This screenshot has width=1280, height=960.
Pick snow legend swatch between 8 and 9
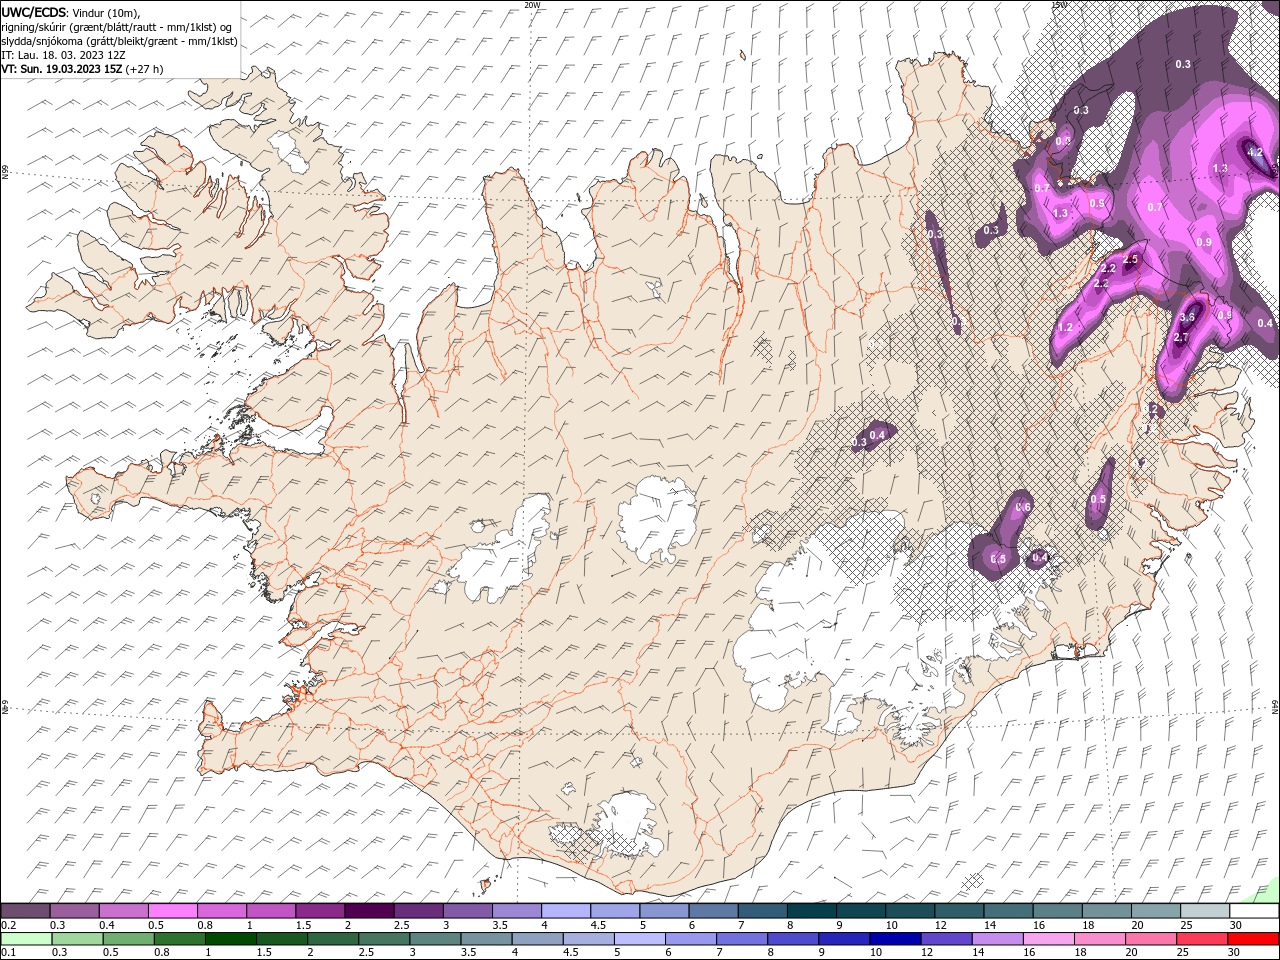pos(812,911)
